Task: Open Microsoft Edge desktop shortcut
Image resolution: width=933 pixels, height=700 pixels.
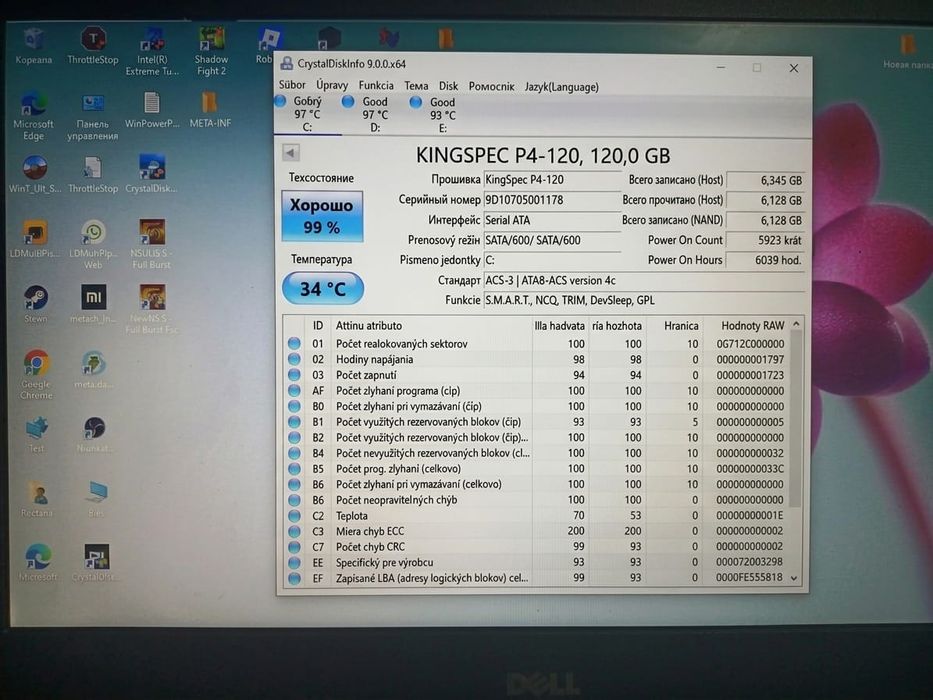Action: [33, 116]
